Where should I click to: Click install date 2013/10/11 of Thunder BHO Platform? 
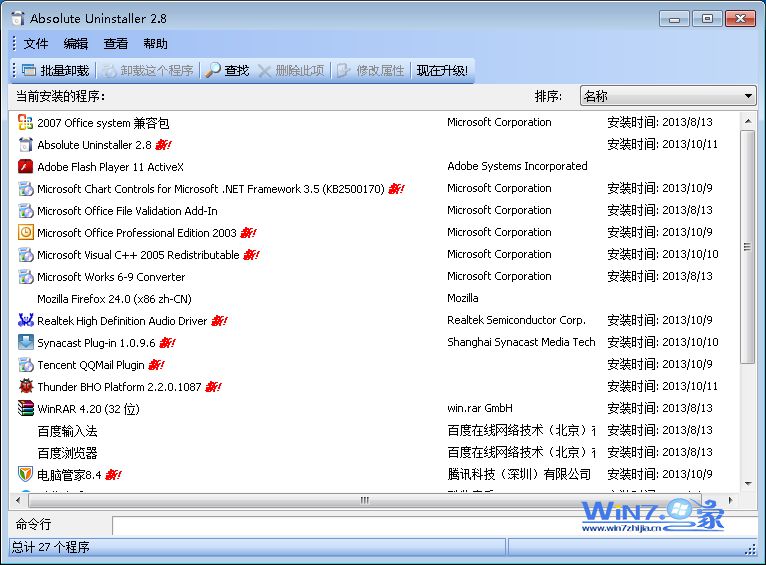[690, 386]
